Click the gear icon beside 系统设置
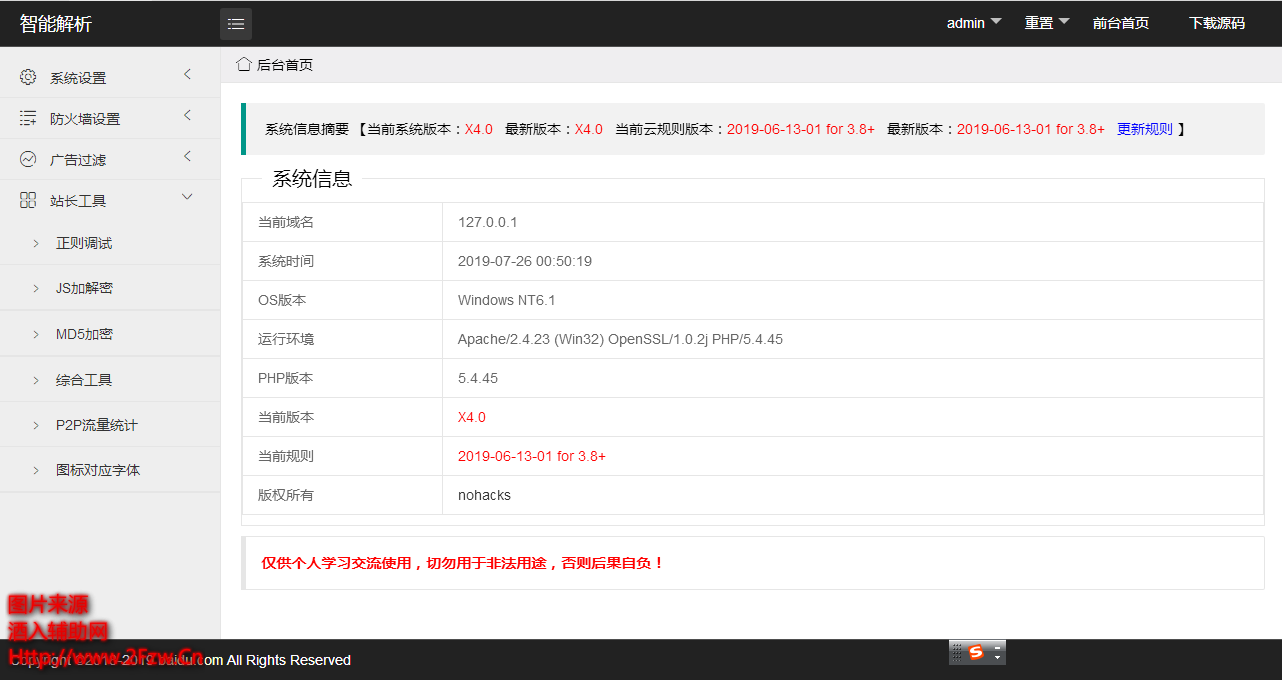This screenshot has width=1282, height=680. pyautogui.click(x=28, y=77)
